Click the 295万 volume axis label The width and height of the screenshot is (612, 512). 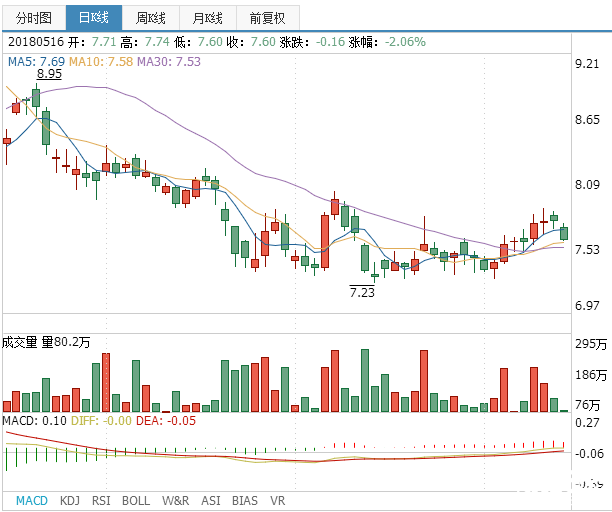tap(591, 344)
